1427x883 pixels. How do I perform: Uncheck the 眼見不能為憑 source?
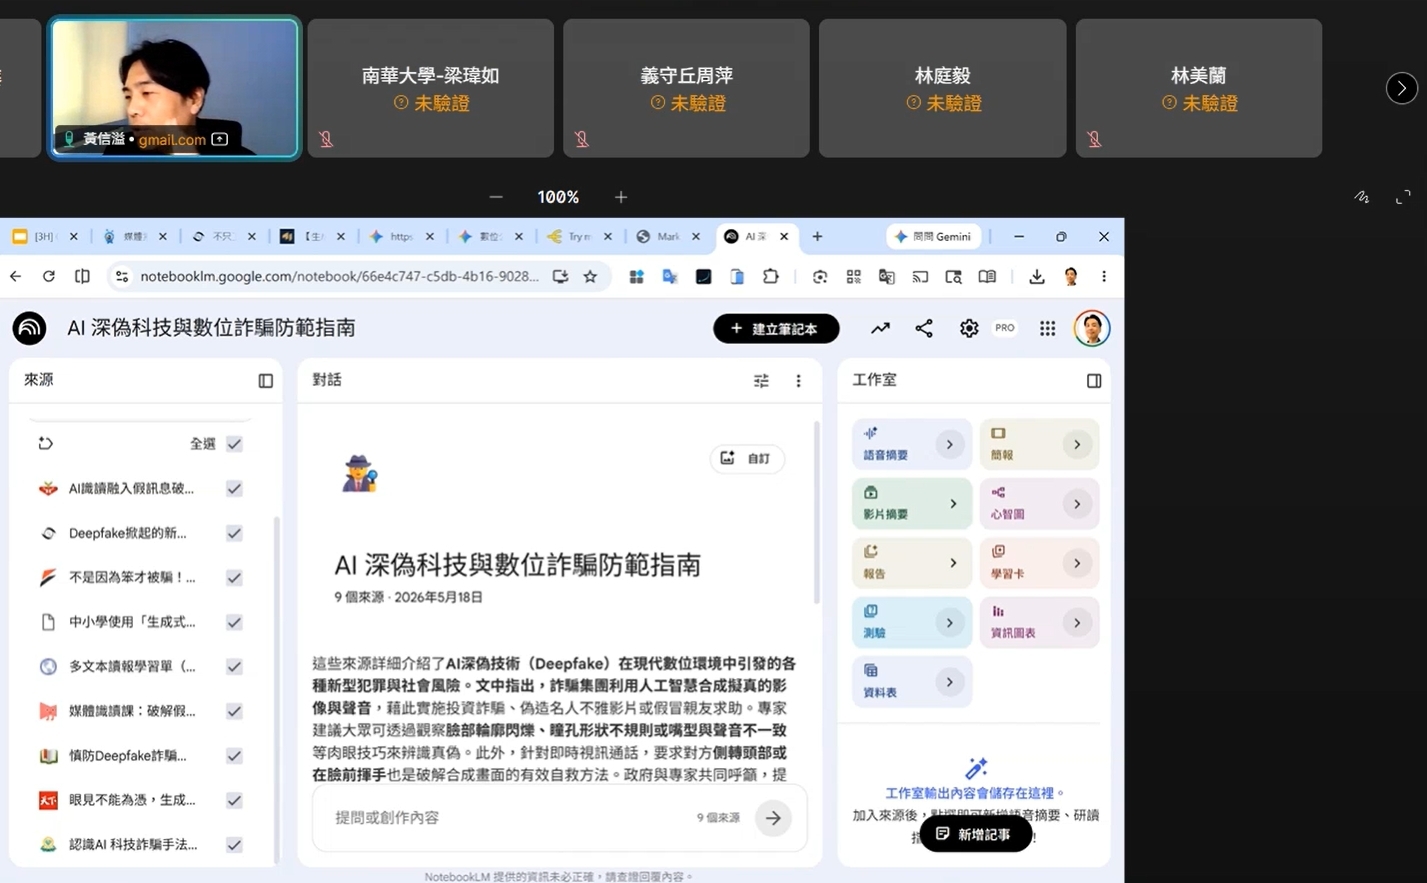(x=234, y=800)
